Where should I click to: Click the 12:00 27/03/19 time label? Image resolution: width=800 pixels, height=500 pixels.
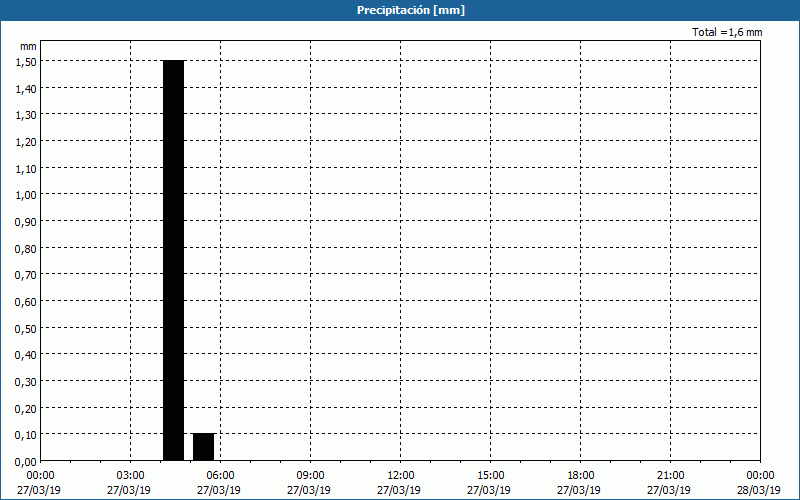pyautogui.click(x=399, y=483)
